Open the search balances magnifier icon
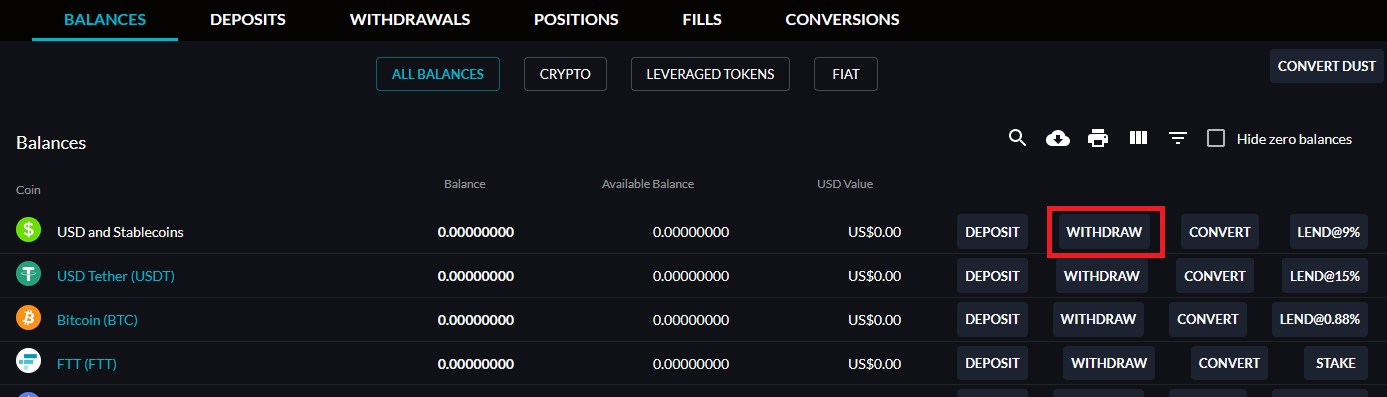This screenshot has width=1387, height=397. pos(1017,138)
